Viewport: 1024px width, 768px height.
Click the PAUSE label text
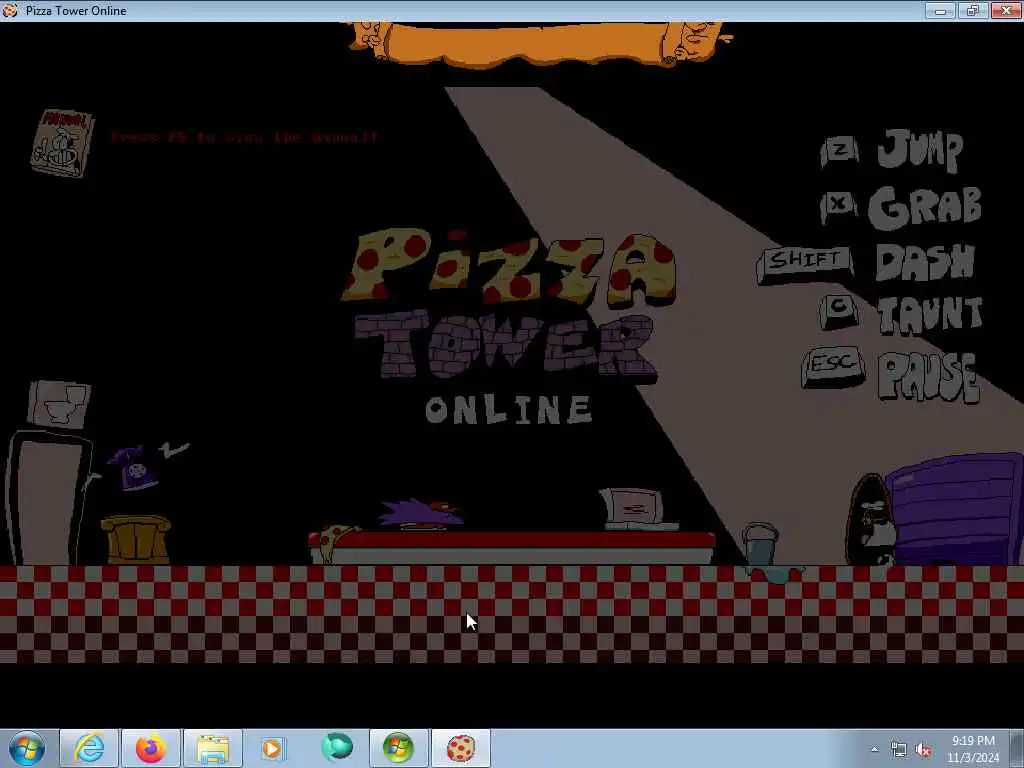929,377
